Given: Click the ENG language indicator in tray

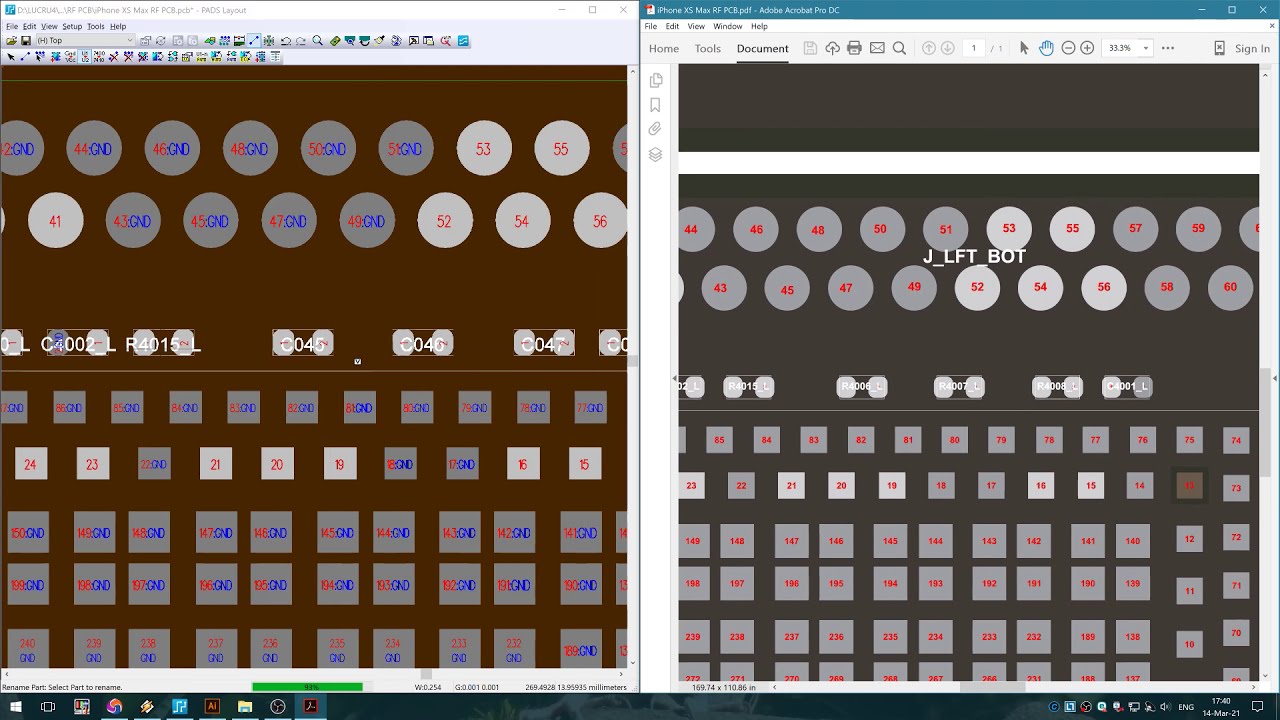Looking at the screenshot, I should (1187, 706).
